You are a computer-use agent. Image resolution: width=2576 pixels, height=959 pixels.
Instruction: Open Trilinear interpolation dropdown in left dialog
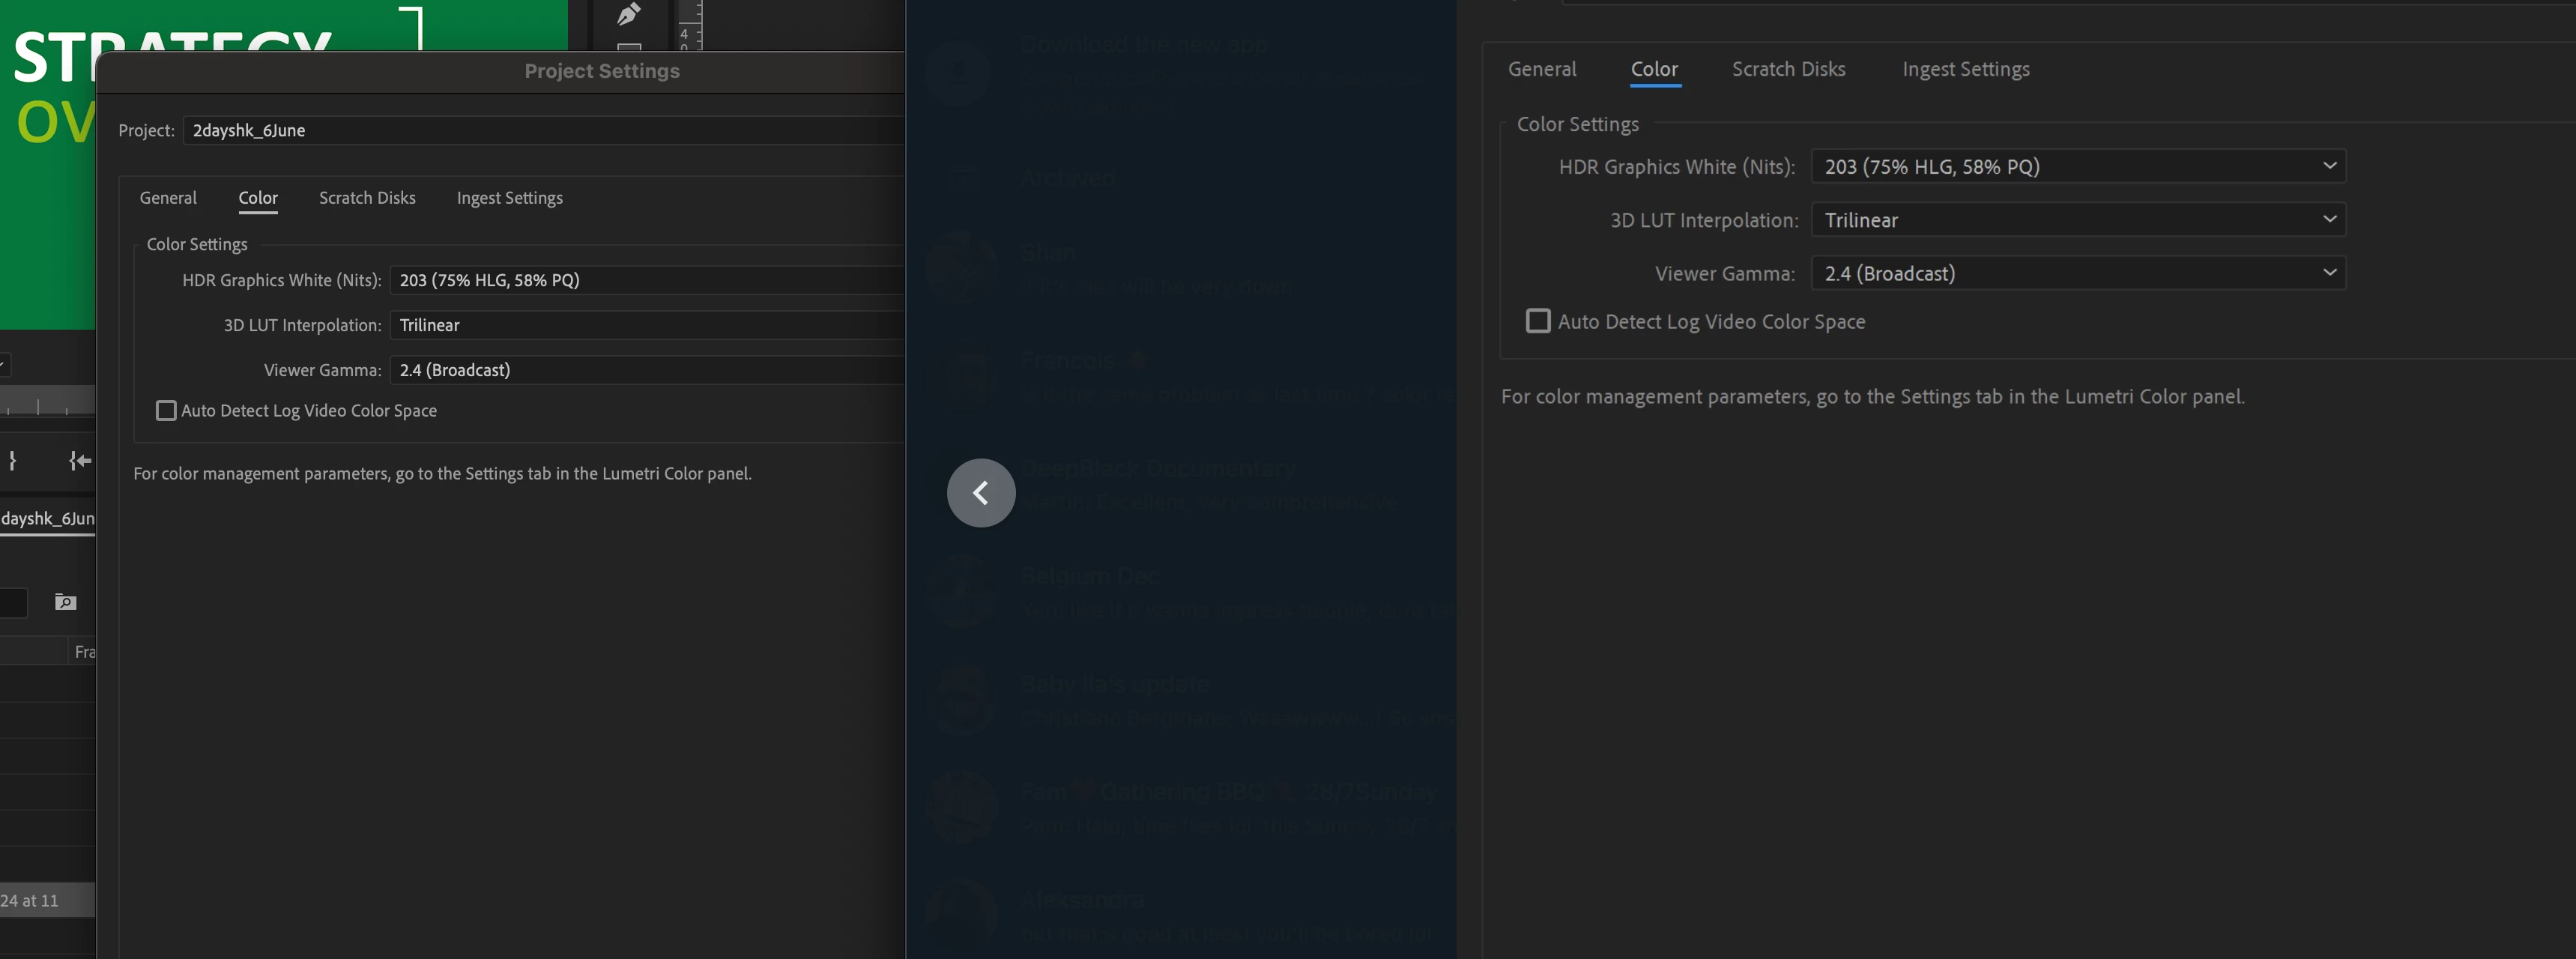pos(645,325)
